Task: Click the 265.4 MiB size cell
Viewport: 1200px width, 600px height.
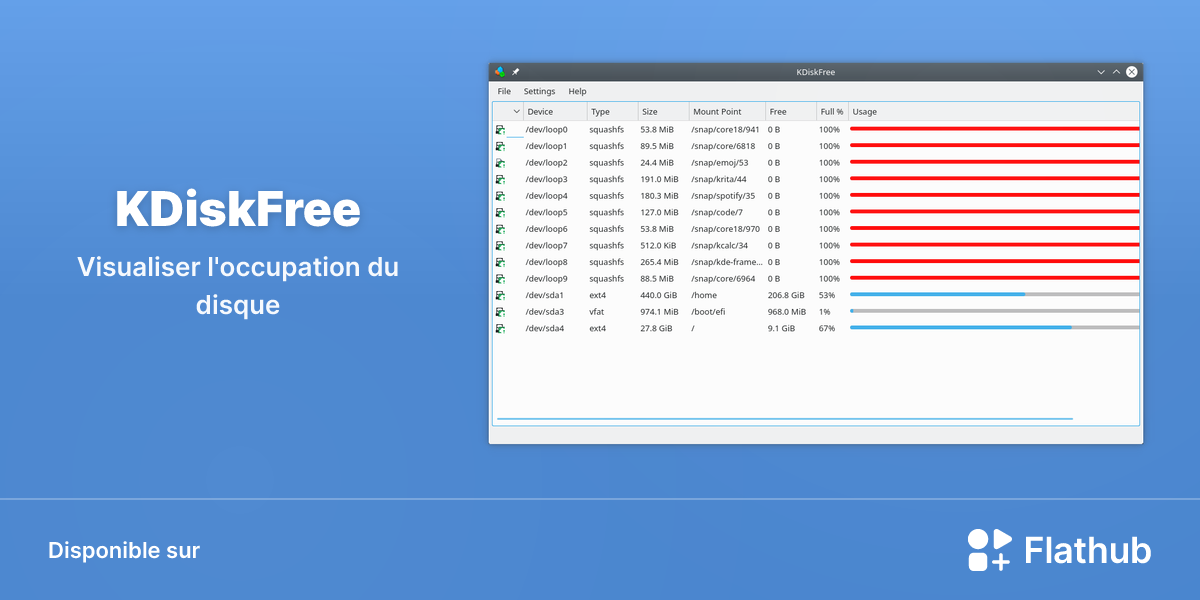Action: tap(659, 262)
